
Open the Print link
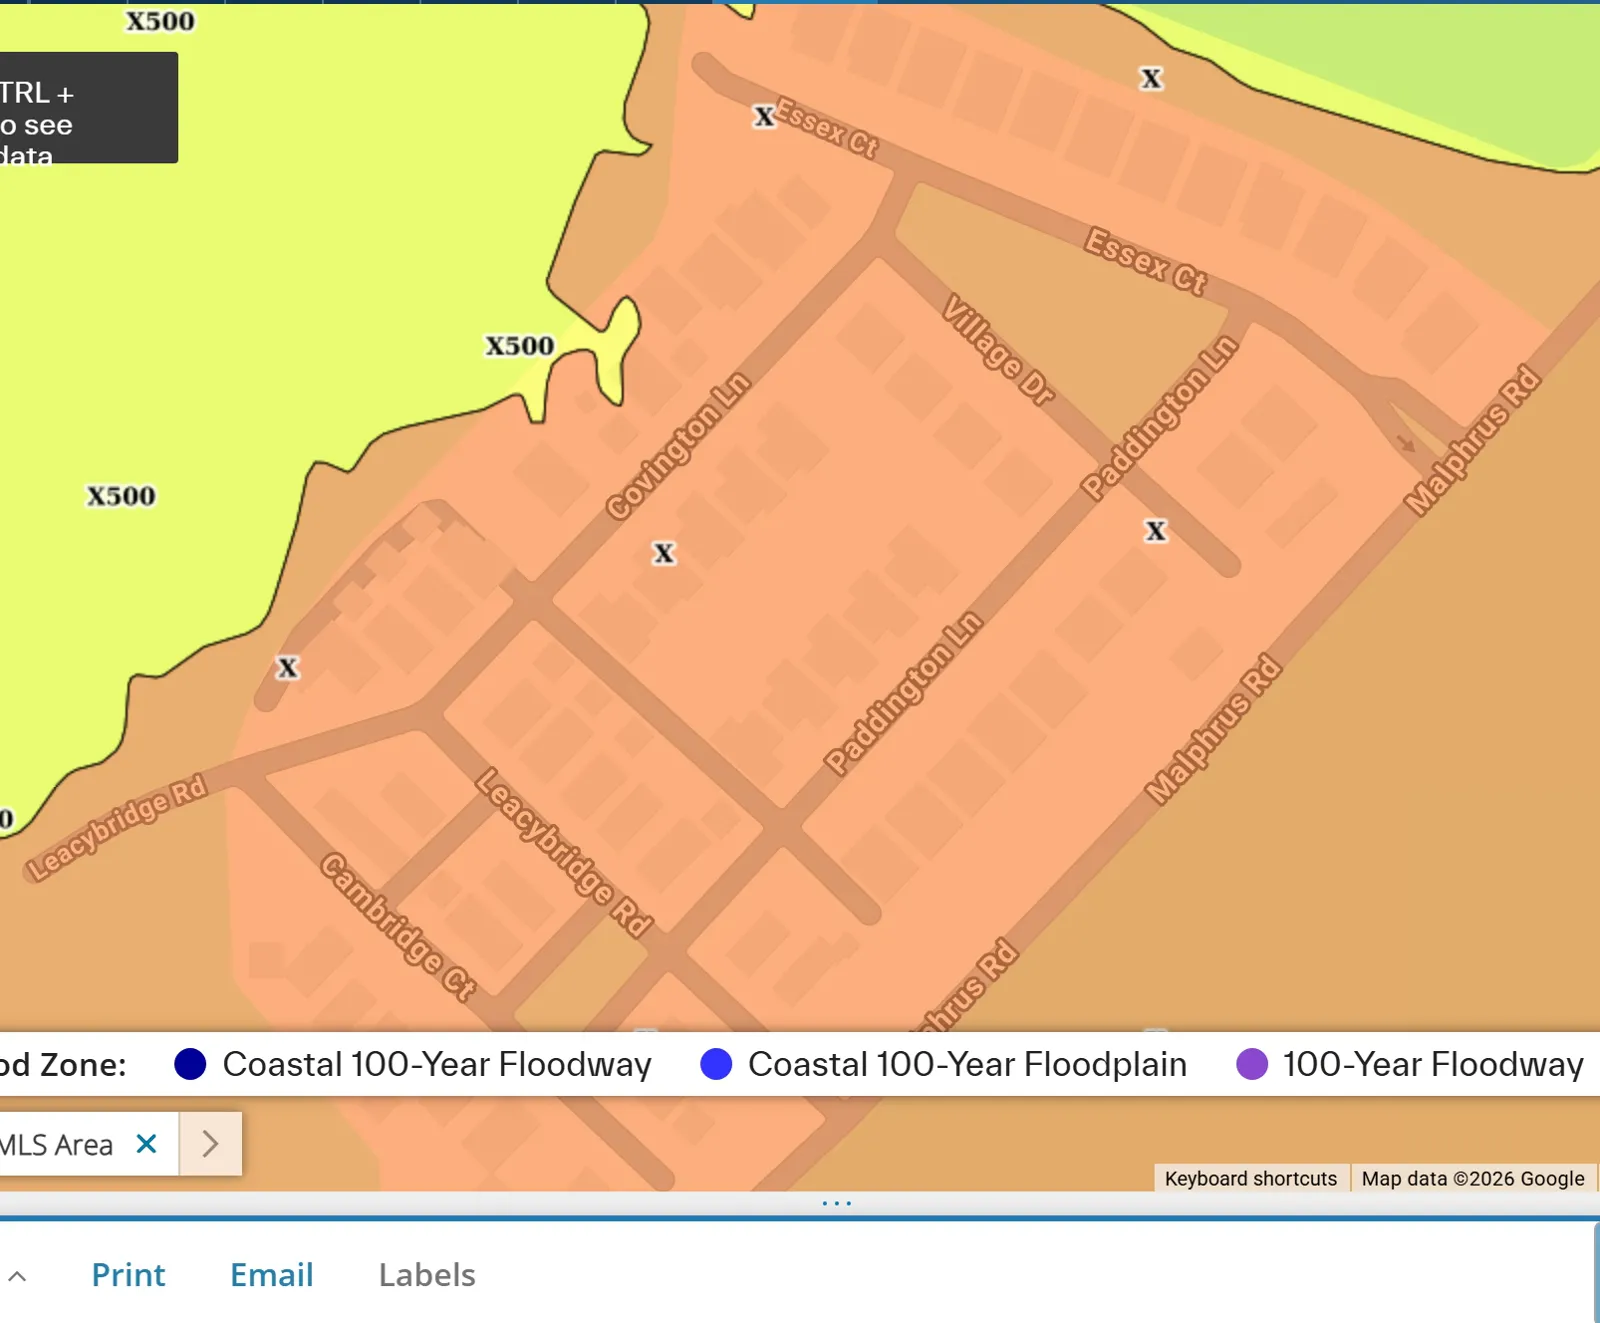[128, 1275]
